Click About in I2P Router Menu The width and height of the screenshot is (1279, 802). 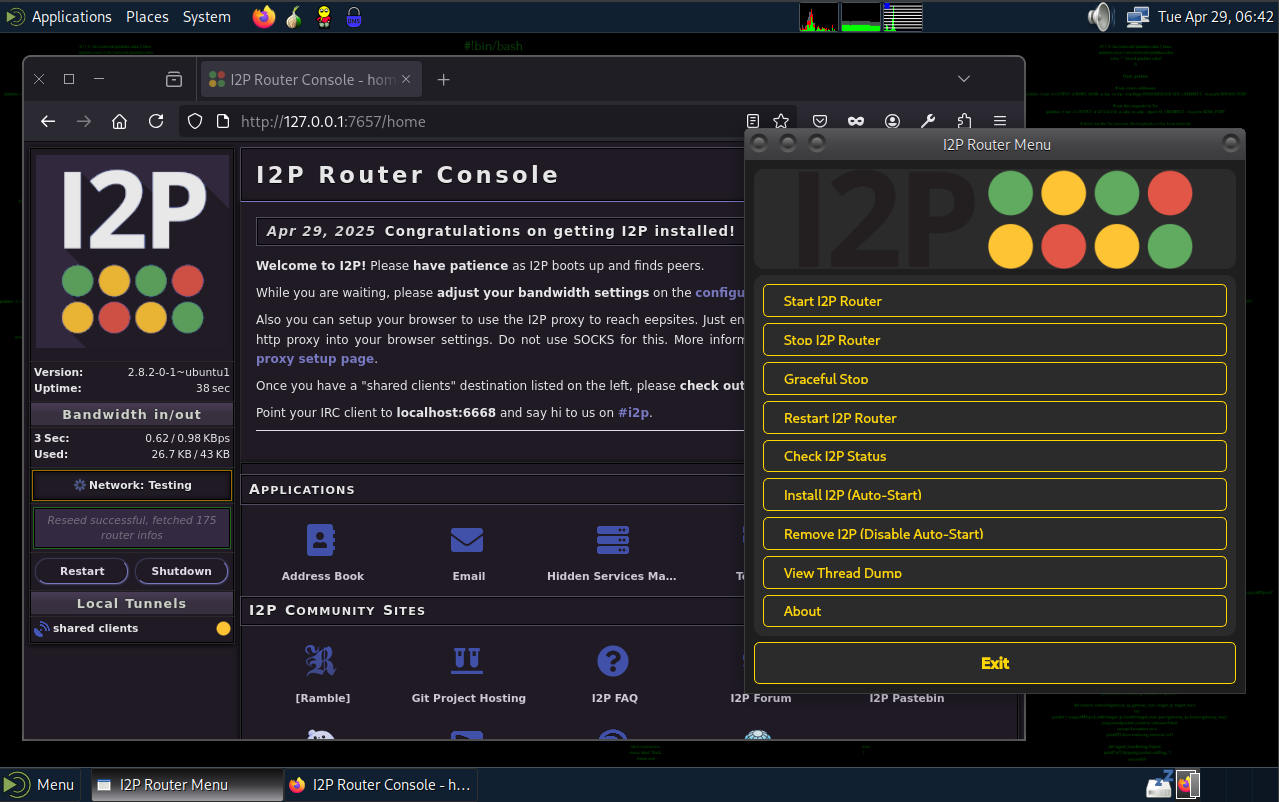tap(995, 611)
